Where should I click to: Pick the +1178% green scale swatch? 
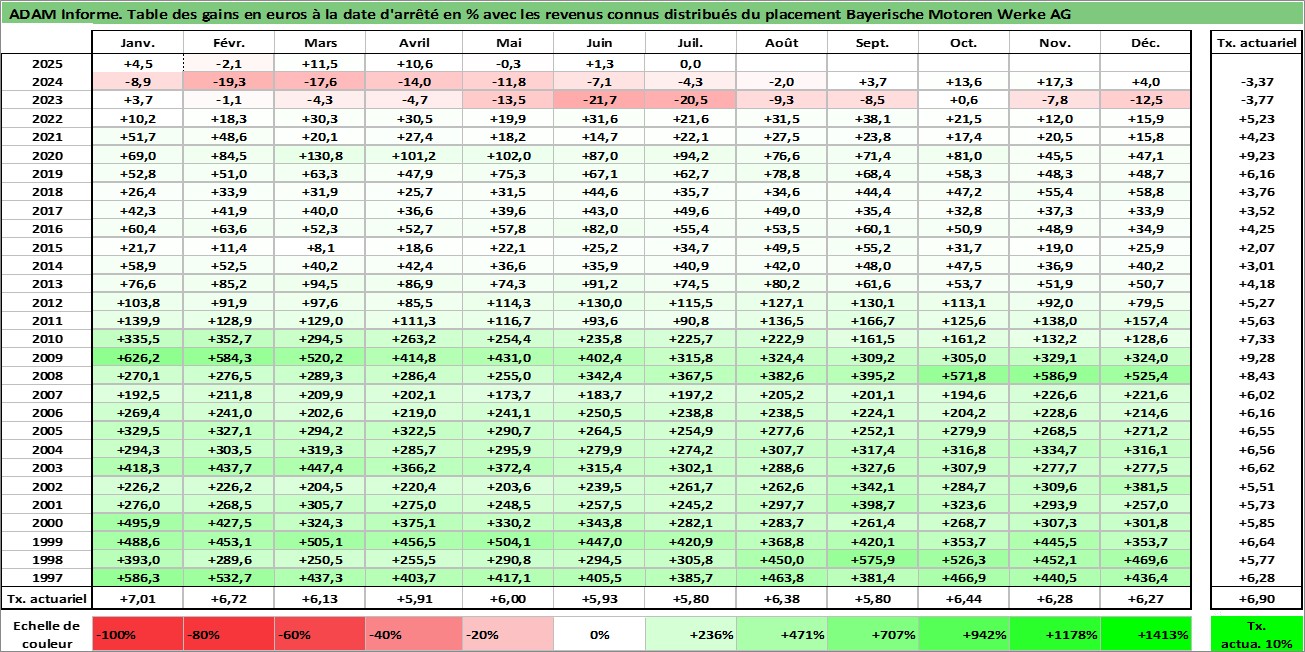(1054, 634)
